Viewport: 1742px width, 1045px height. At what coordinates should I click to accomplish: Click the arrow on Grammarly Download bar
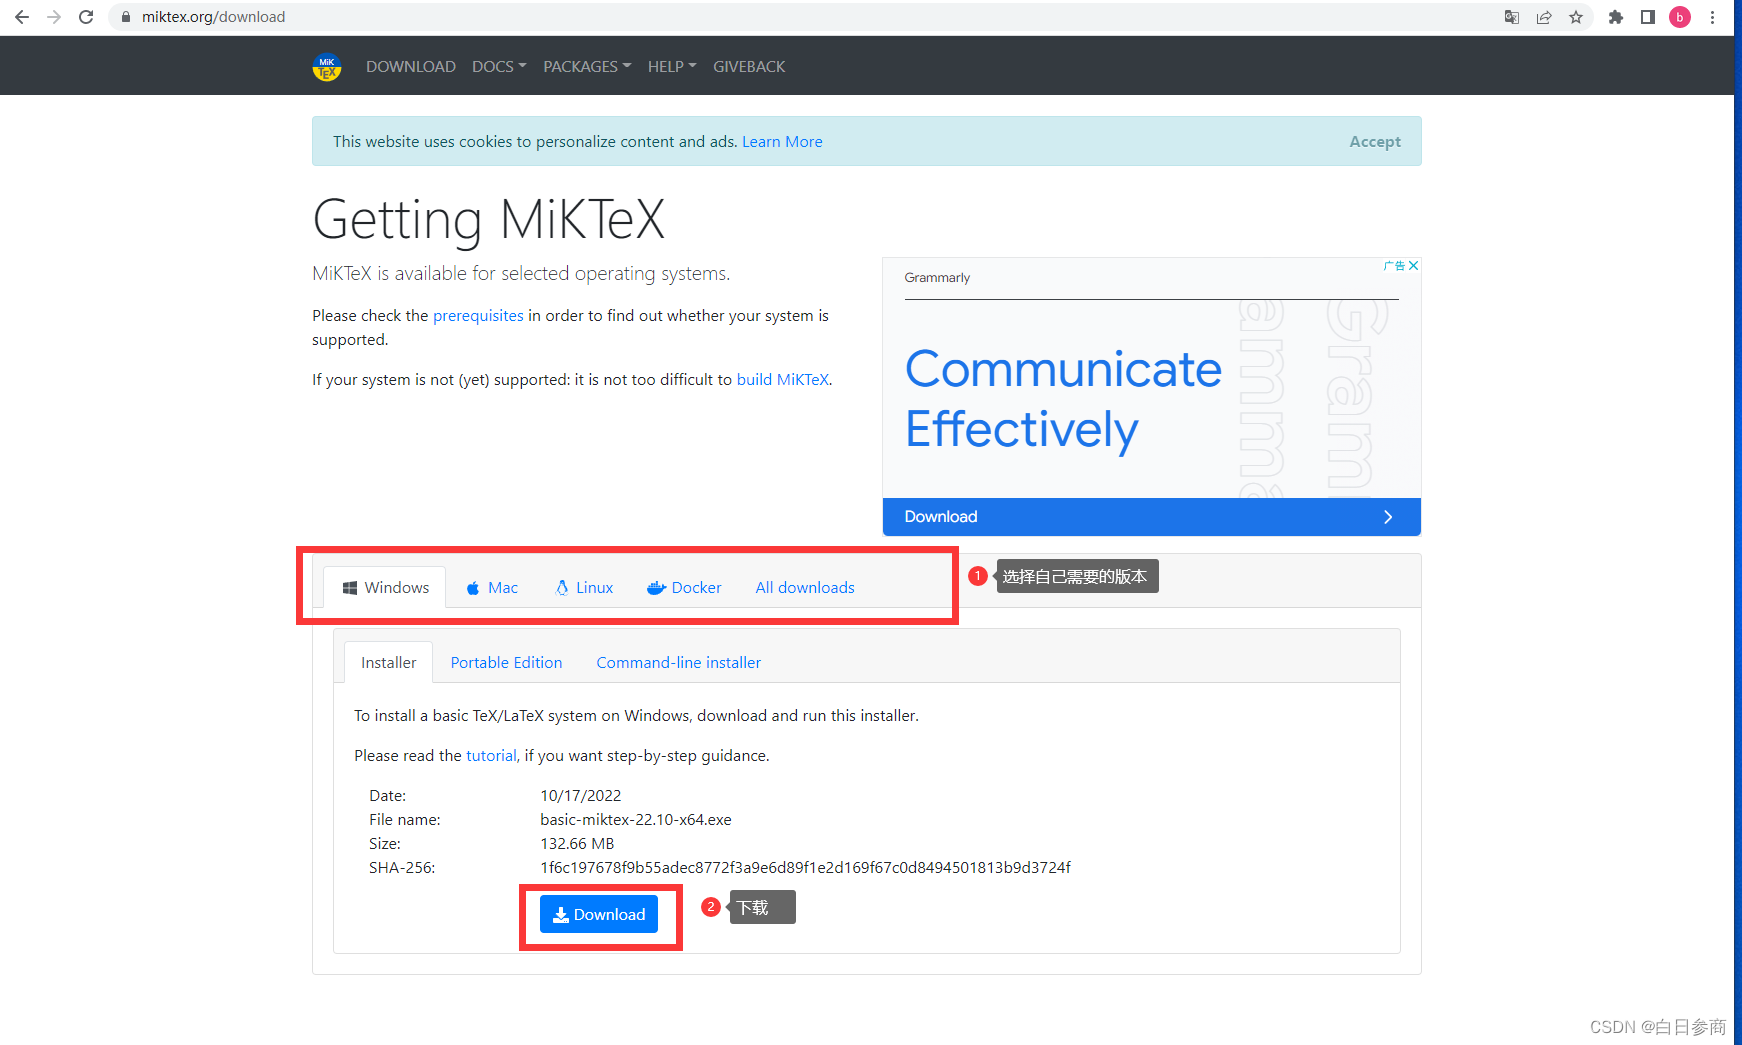1388,517
